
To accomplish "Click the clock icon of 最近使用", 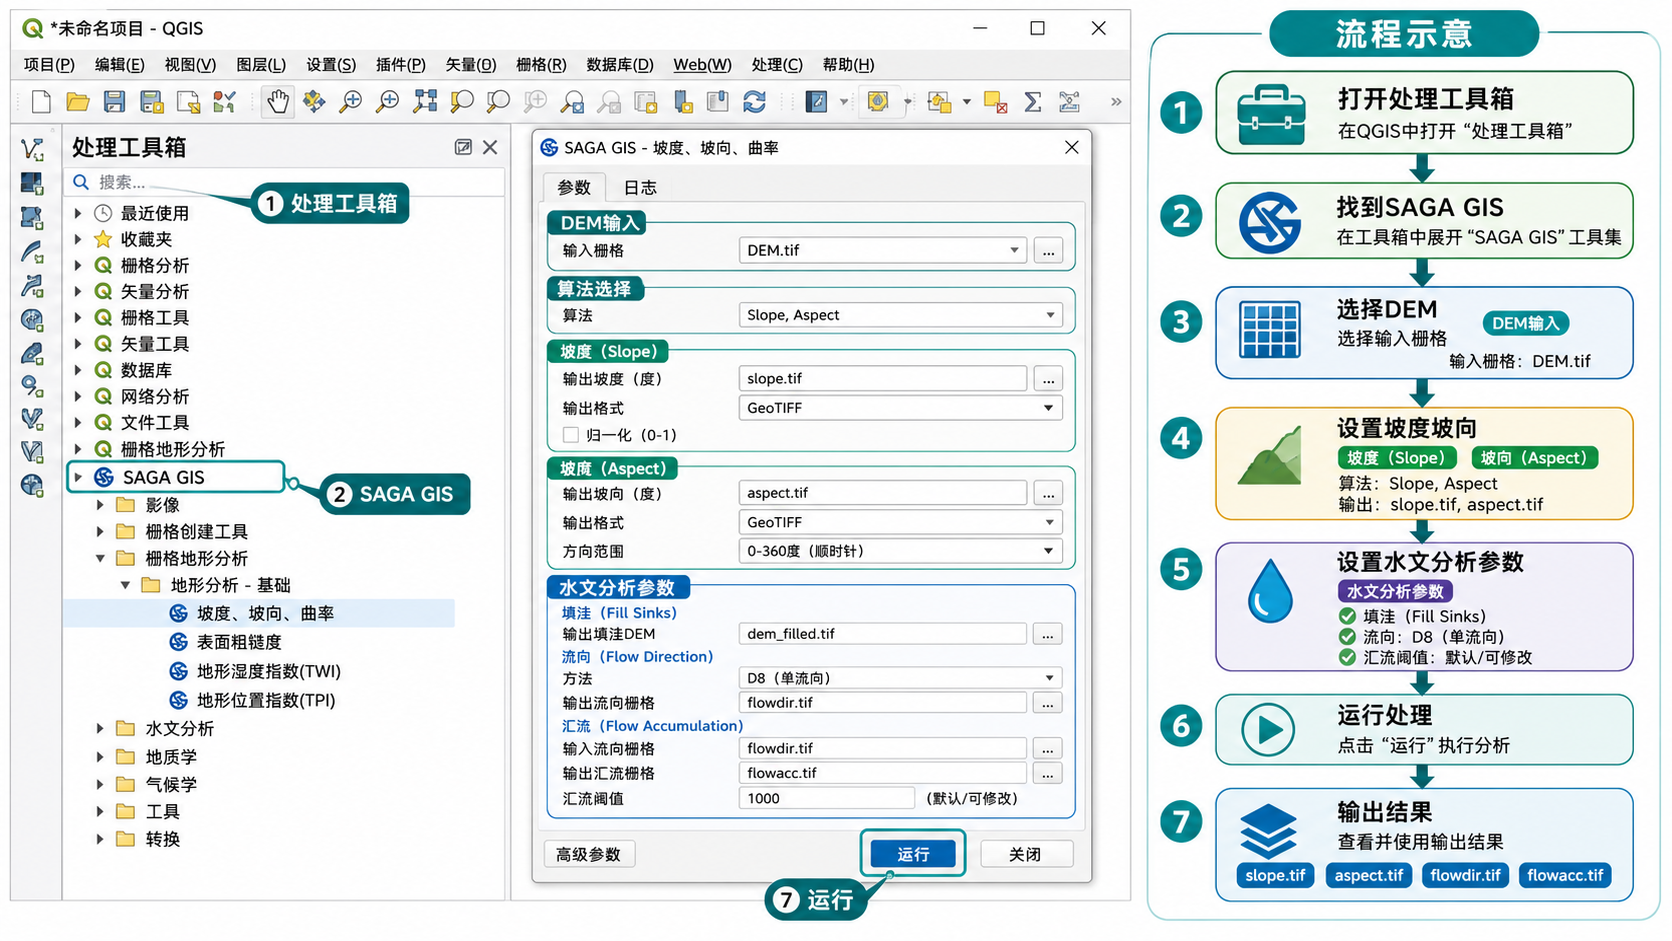I will point(103,213).
